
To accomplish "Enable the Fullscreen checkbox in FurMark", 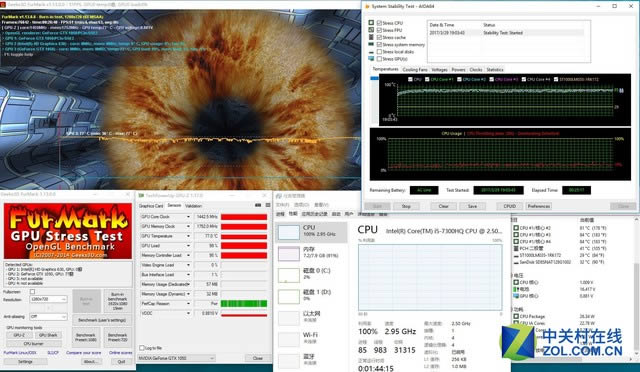I will pyautogui.click(x=32, y=292).
